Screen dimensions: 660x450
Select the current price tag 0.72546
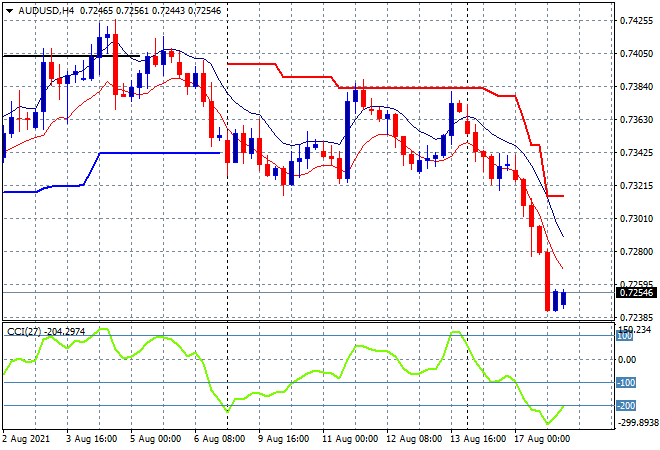coord(637,293)
